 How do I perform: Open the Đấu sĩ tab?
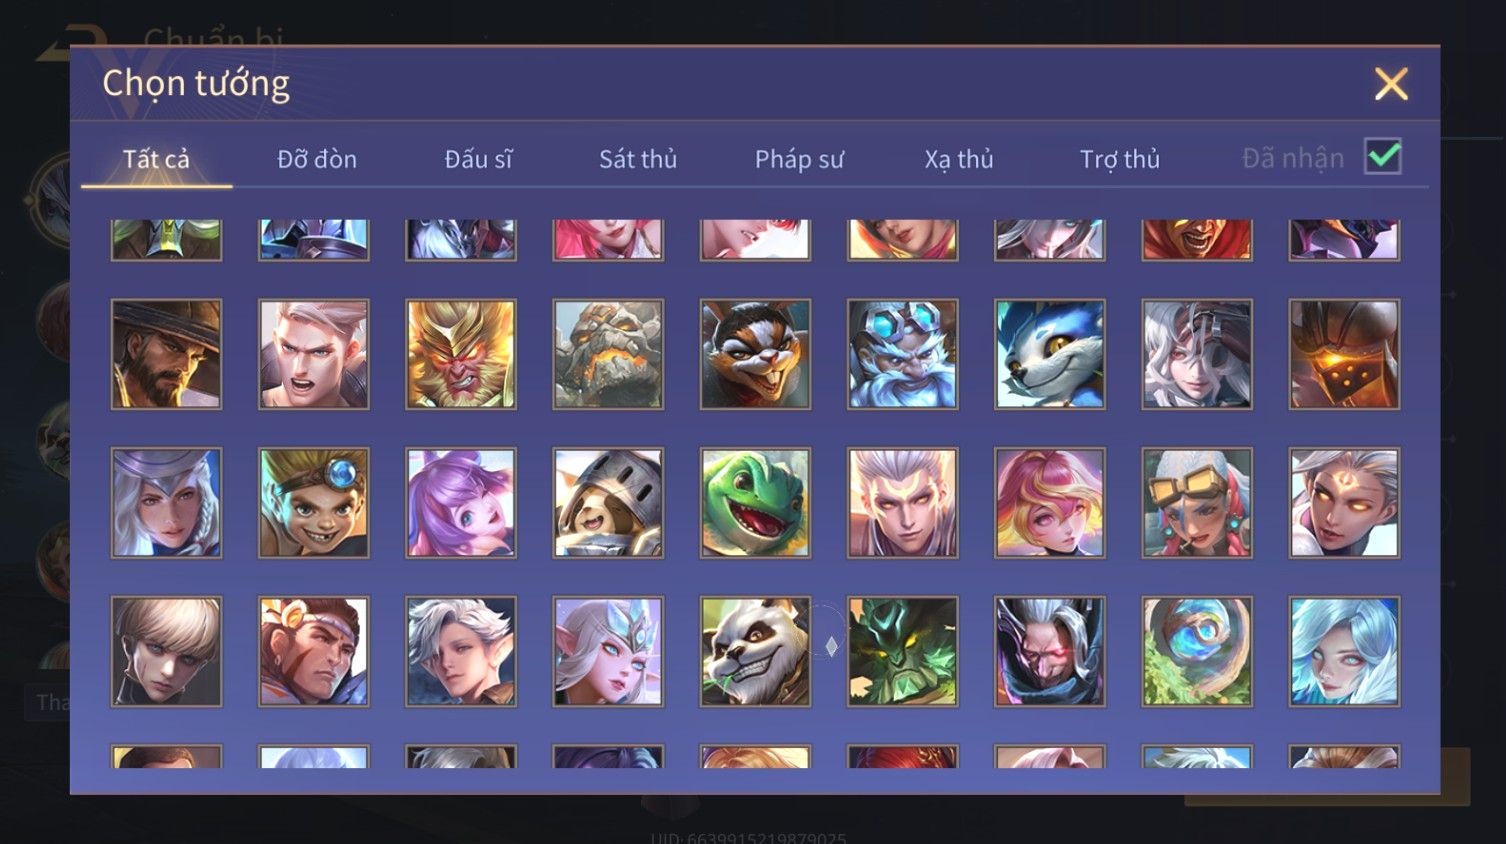pos(478,159)
